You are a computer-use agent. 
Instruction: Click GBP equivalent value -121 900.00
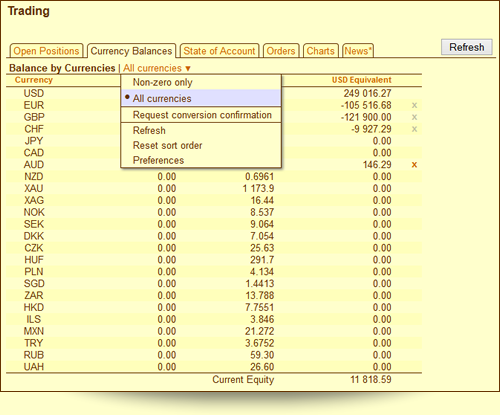tap(366, 117)
